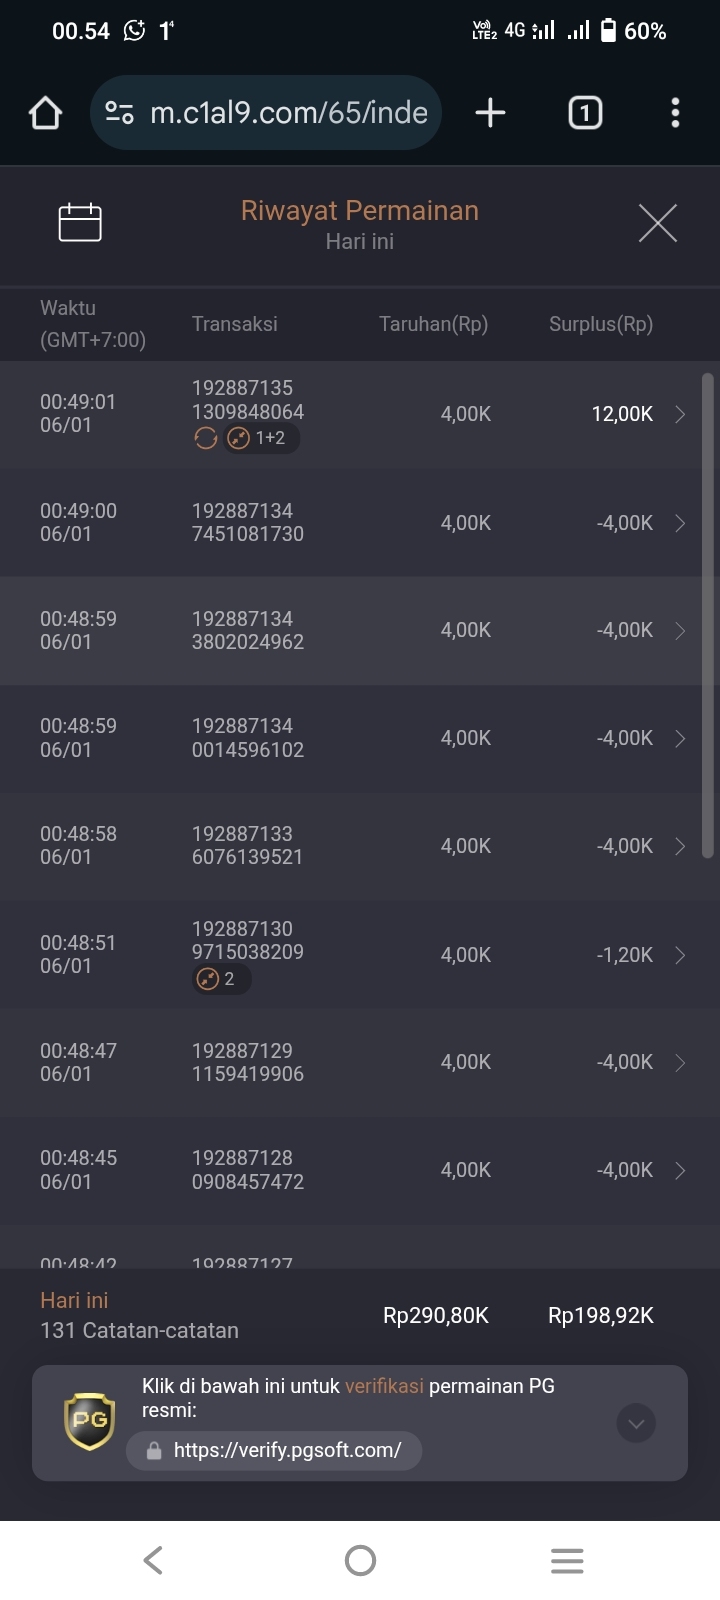Tap the free spin 1+2 badge
The width and height of the screenshot is (720, 1600).
260,438
